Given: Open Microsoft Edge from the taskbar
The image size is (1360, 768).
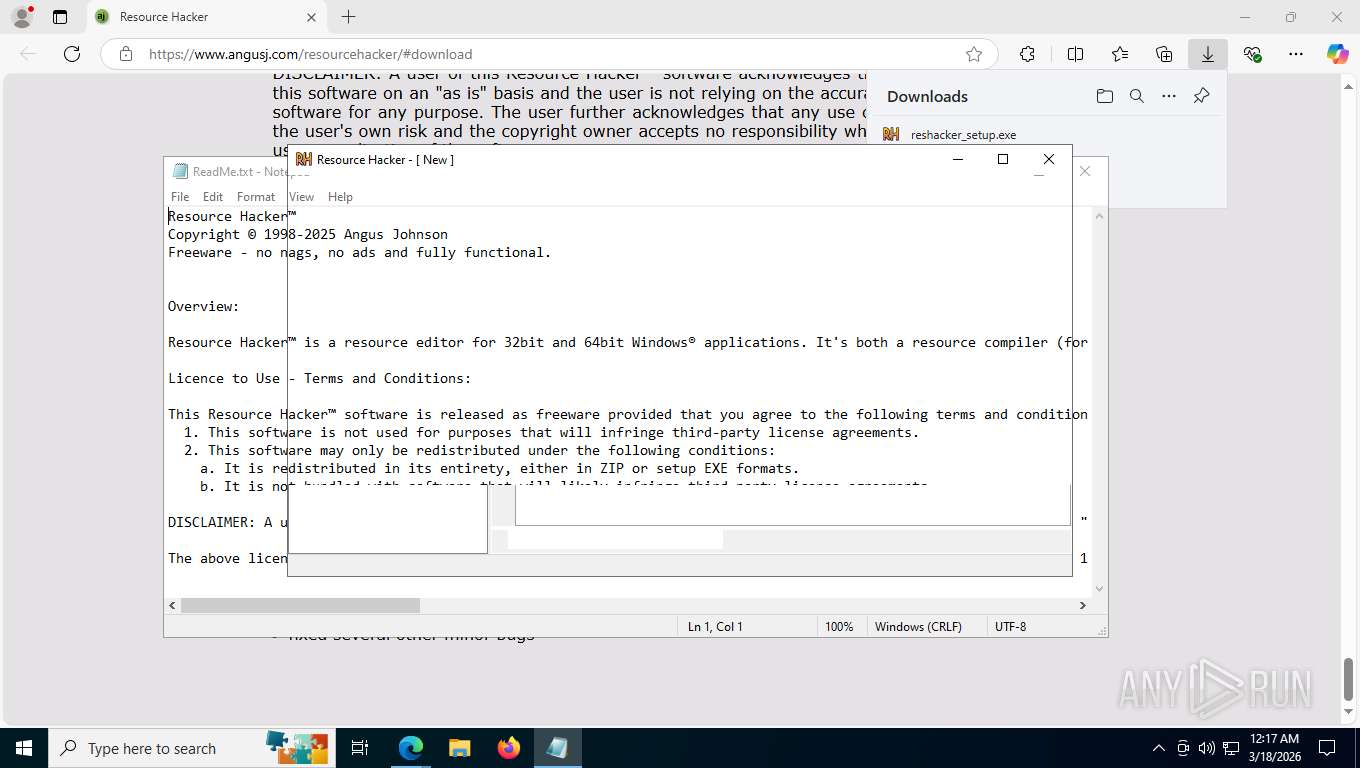Looking at the screenshot, I should 410,748.
